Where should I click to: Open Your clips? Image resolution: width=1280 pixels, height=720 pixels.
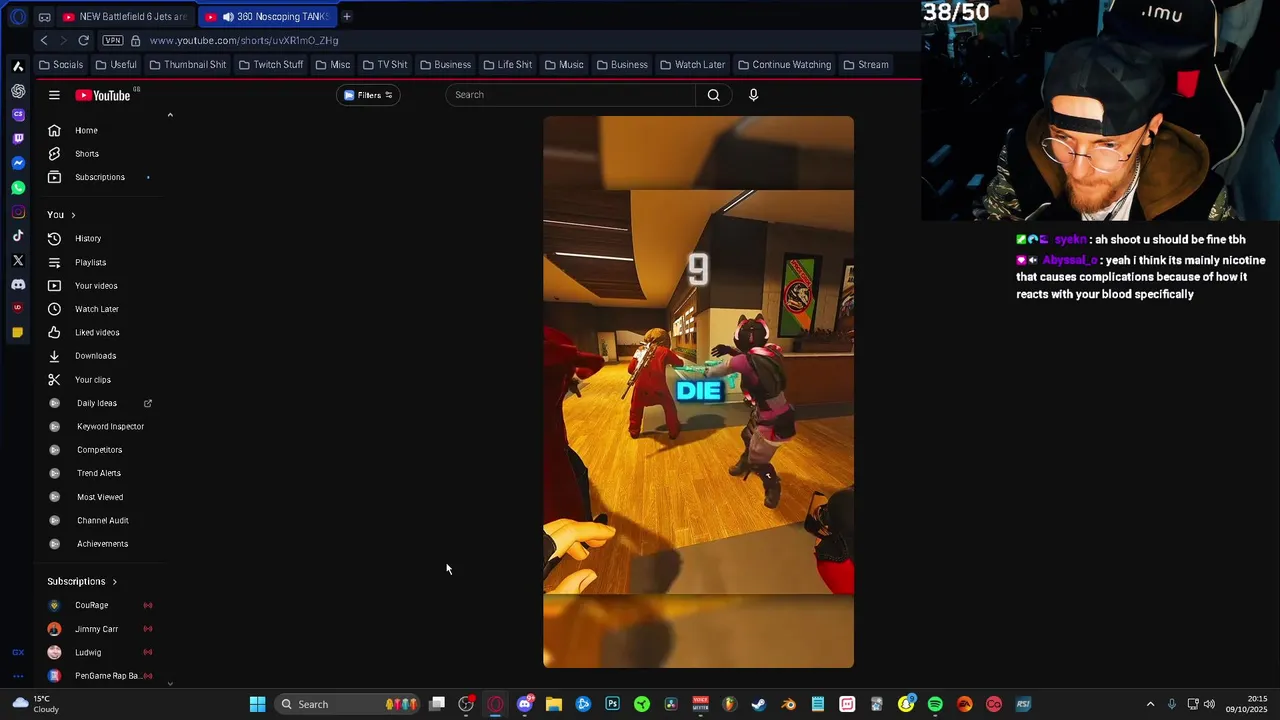point(92,380)
